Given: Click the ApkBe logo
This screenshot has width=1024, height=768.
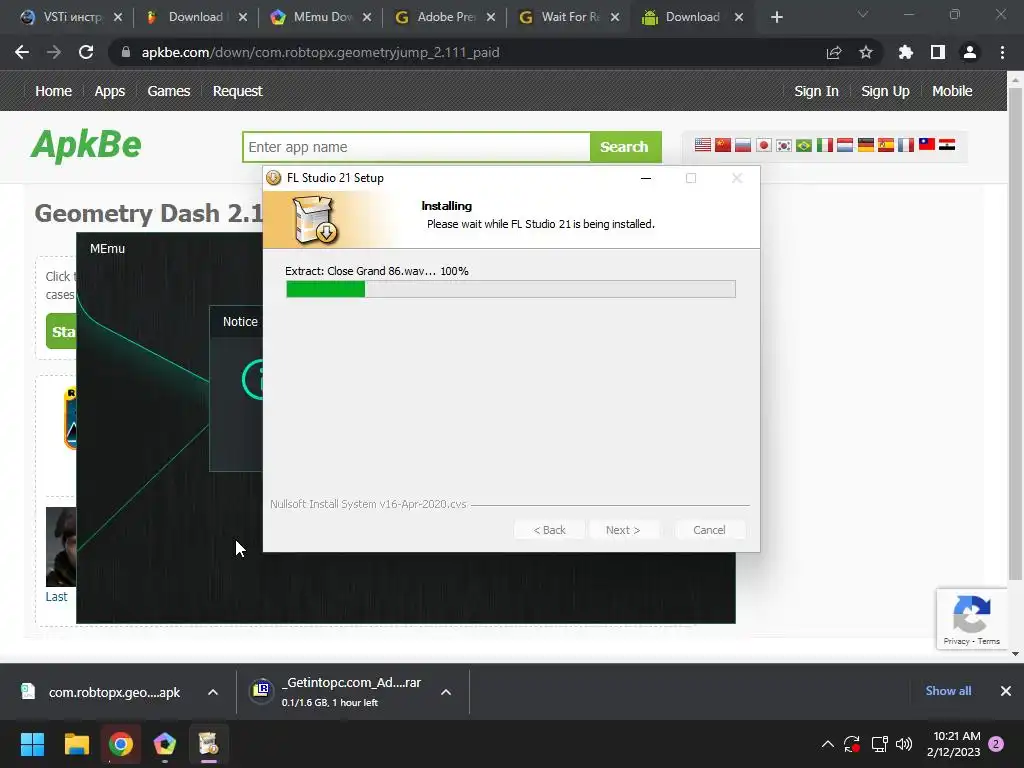Looking at the screenshot, I should [x=86, y=145].
